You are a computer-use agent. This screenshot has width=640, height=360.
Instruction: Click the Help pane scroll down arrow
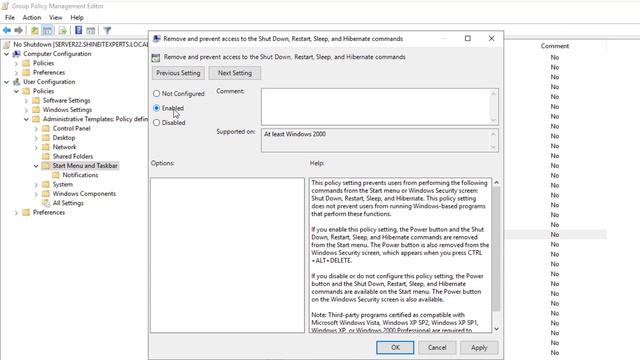496,329
